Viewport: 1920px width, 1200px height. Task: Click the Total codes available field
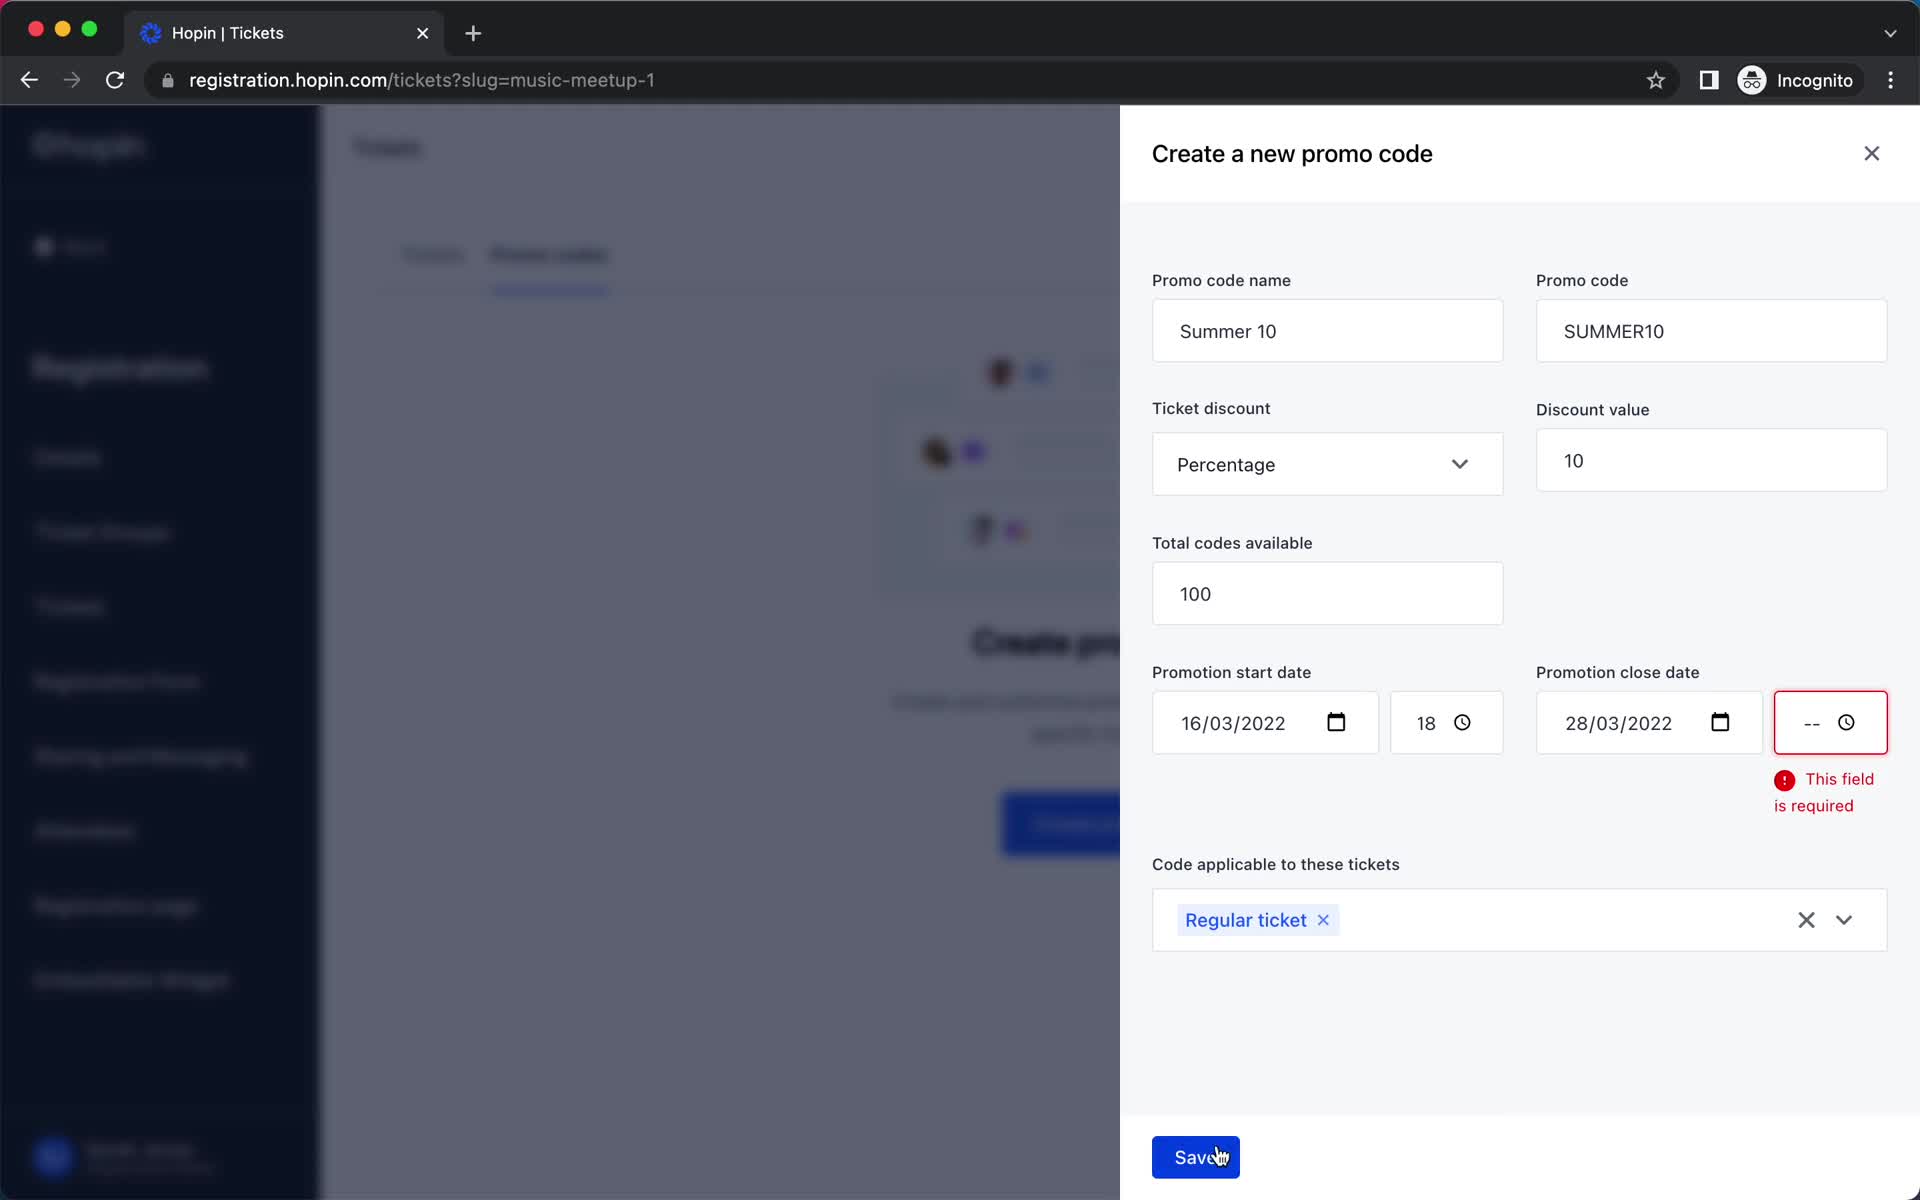[x=1327, y=593]
